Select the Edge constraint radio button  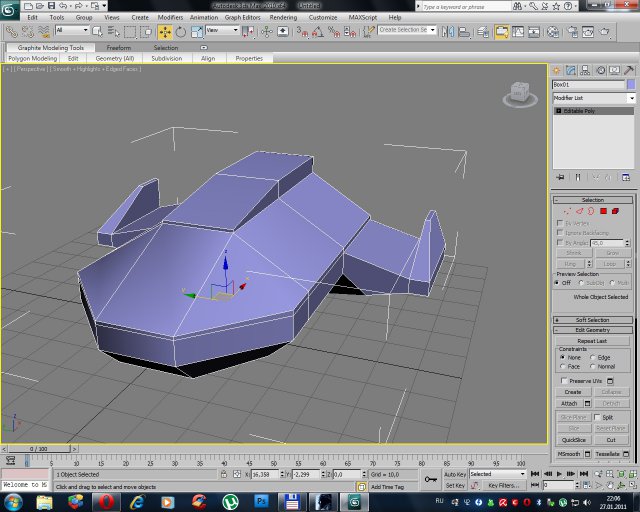(x=594, y=357)
